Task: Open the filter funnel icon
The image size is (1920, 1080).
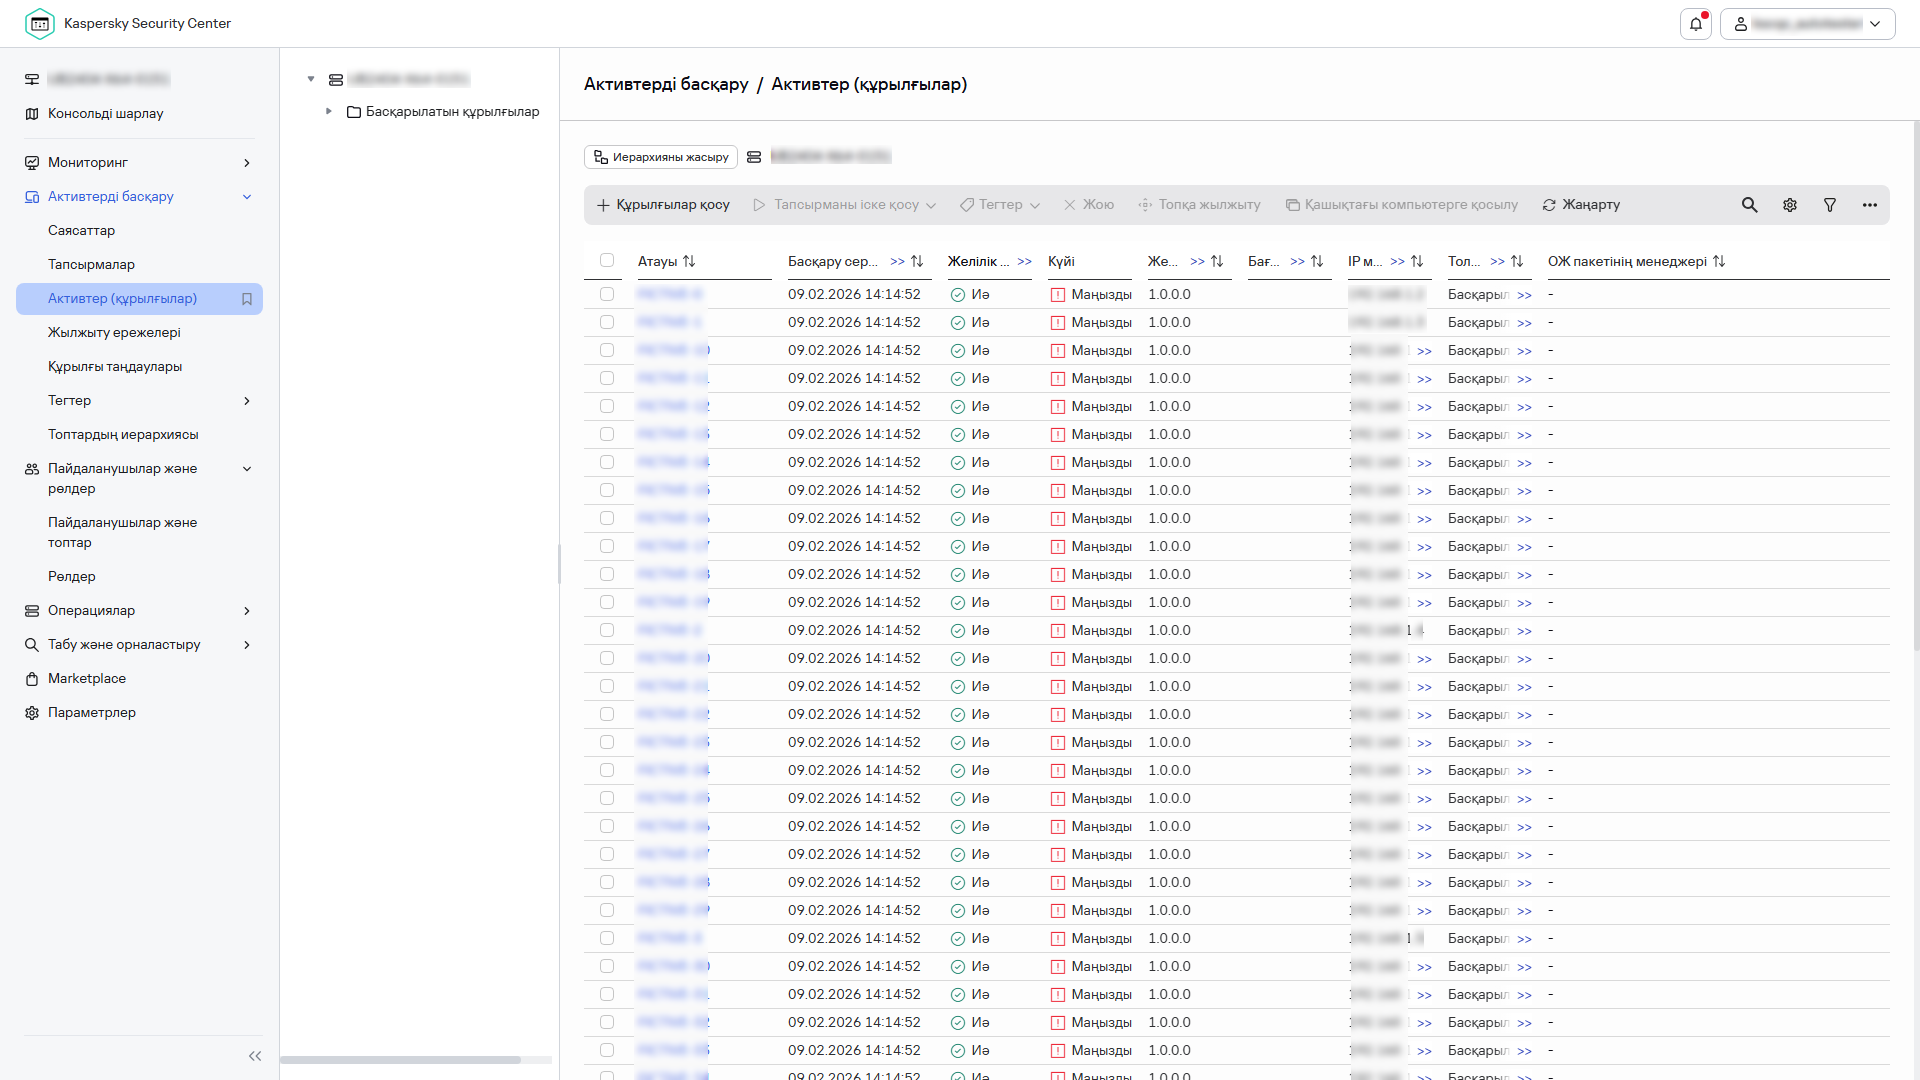Action: 1829,205
